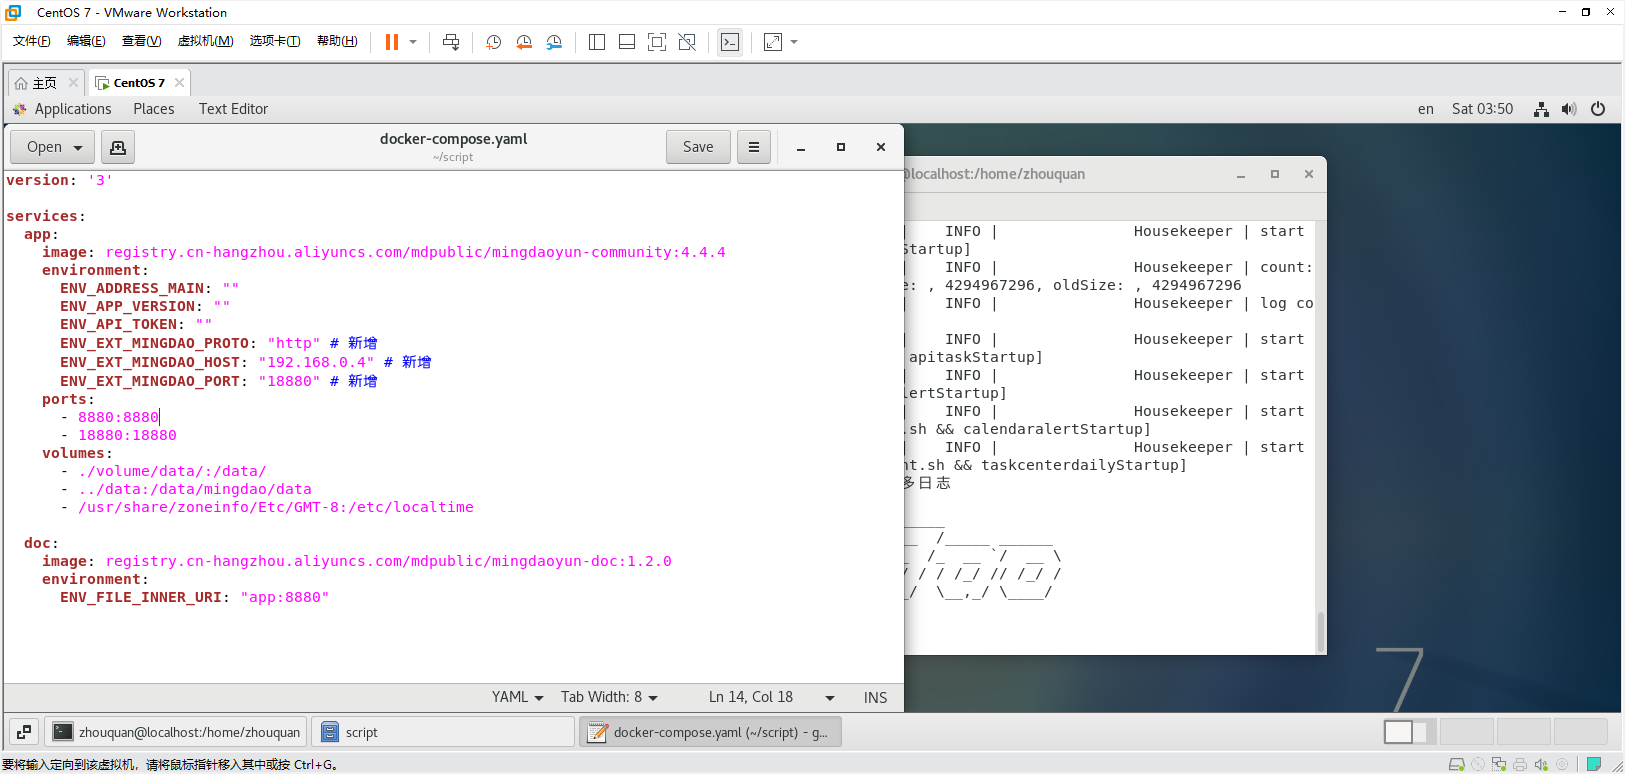This screenshot has height=774, width=1625.
Task: Click the Save button
Action: click(698, 147)
